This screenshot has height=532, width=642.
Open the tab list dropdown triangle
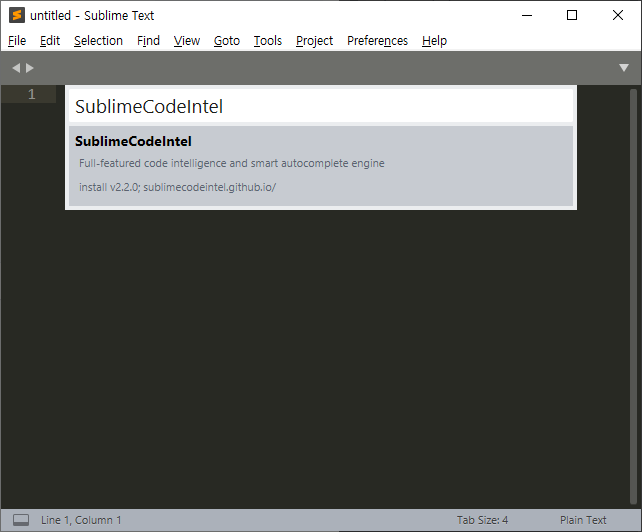click(x=624, y=68)
